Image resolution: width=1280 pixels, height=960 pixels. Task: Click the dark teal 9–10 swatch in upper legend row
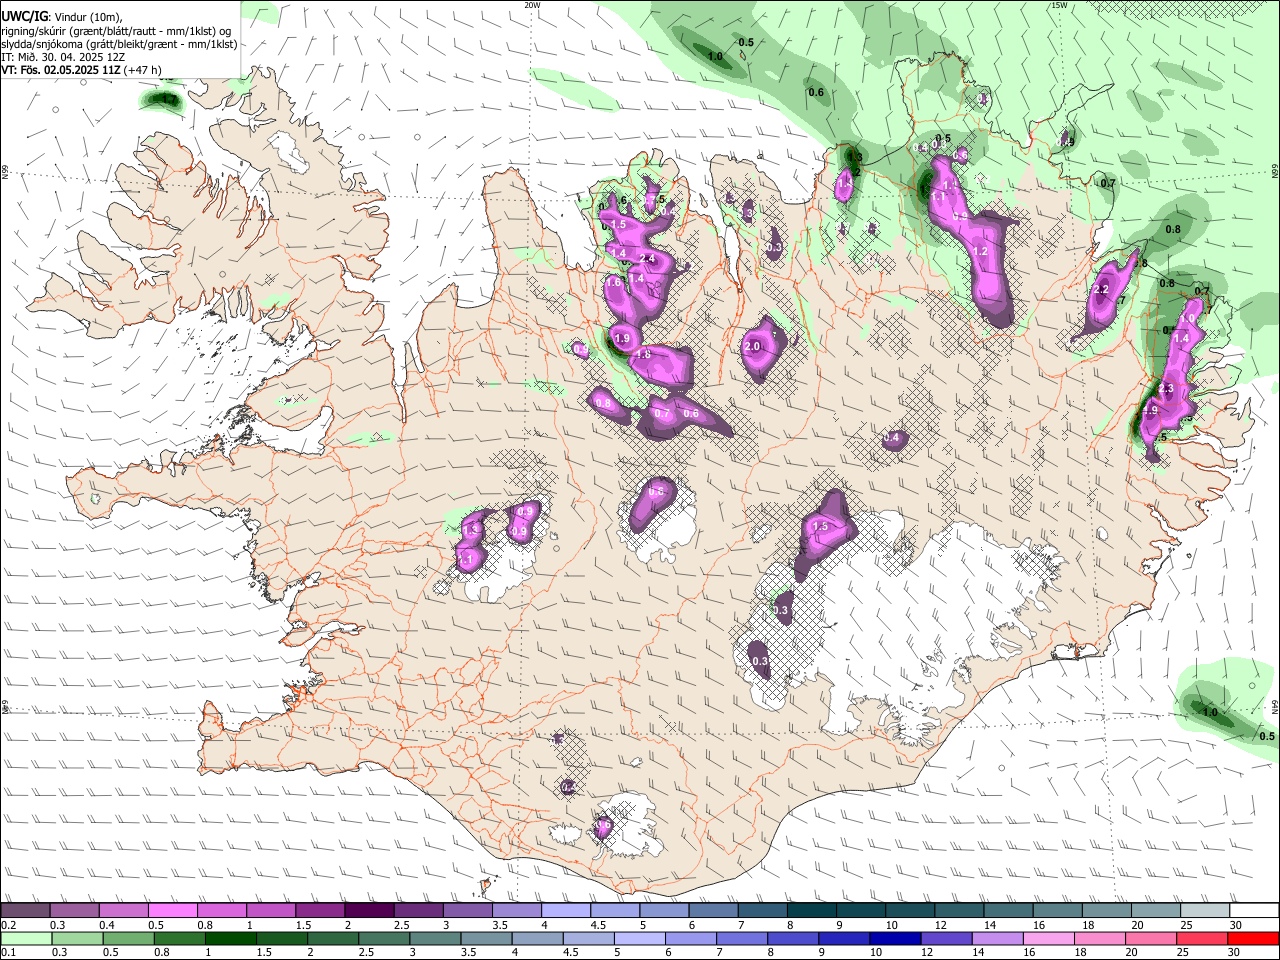pos(860,910)
